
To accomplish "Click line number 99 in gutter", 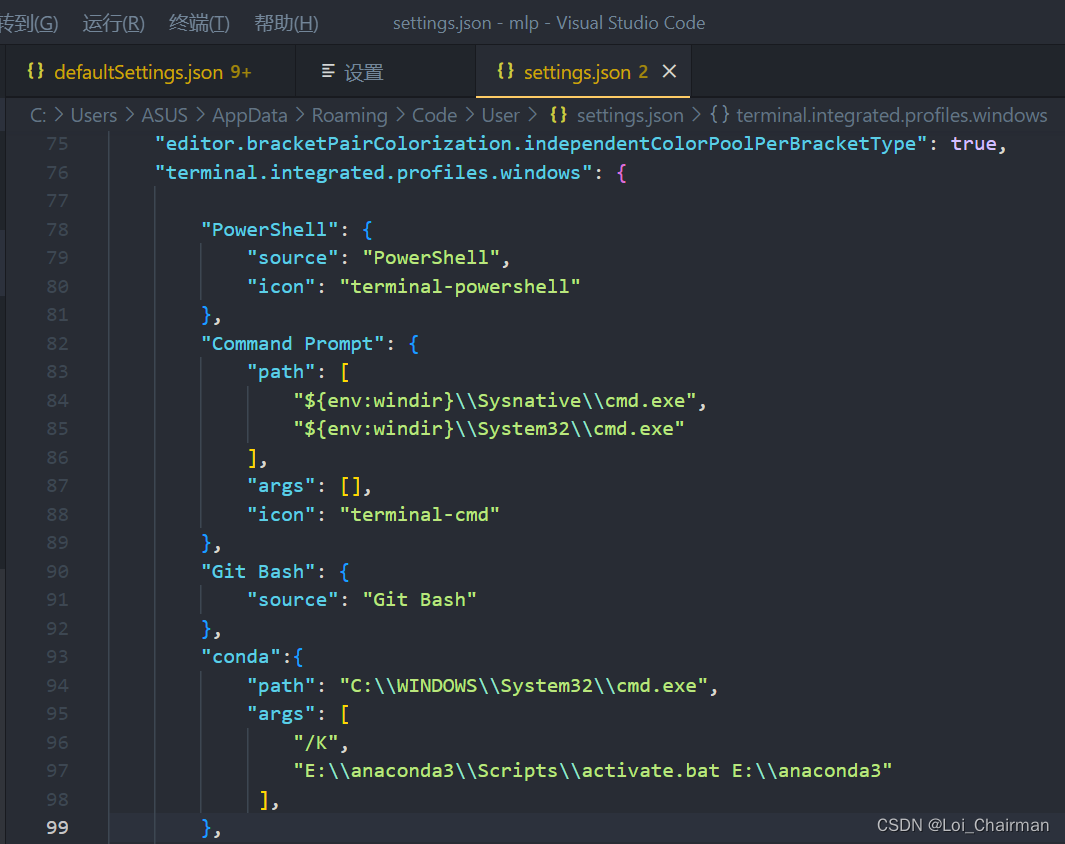I will (58, 828).
